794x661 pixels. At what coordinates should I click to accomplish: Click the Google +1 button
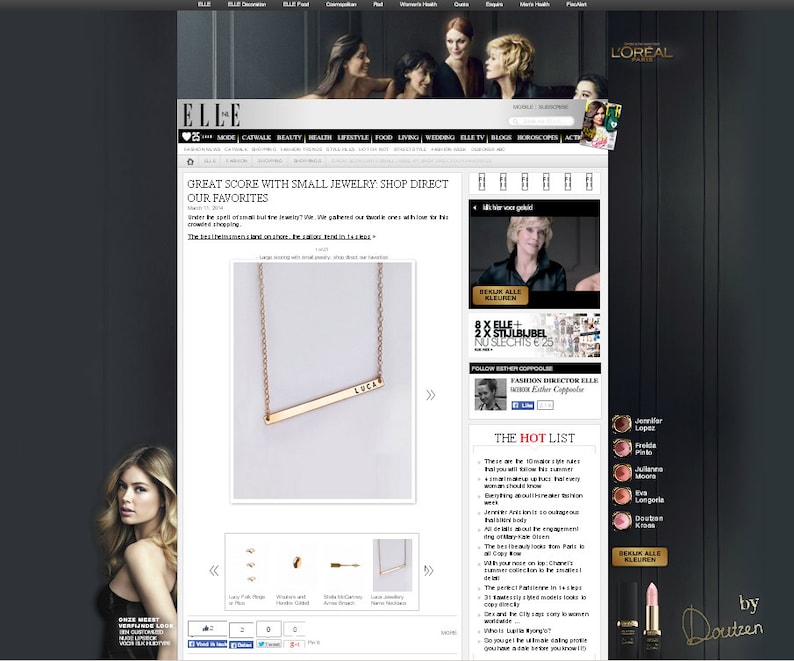click(294, 644)
